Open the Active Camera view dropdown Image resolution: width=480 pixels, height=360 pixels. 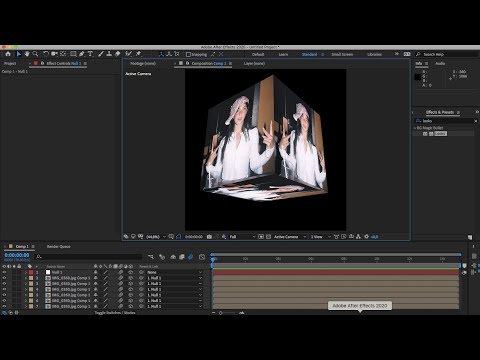coord(290,237)
